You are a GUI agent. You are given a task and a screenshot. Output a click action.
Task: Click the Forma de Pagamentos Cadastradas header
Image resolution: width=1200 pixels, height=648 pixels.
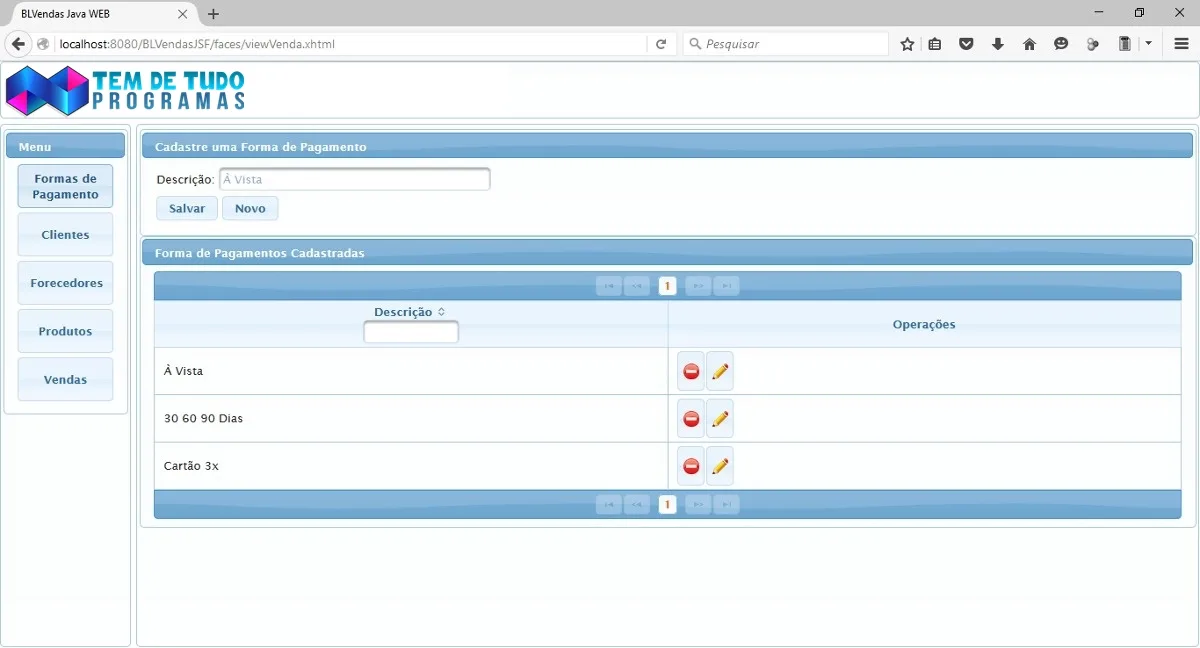coord(667,252)
